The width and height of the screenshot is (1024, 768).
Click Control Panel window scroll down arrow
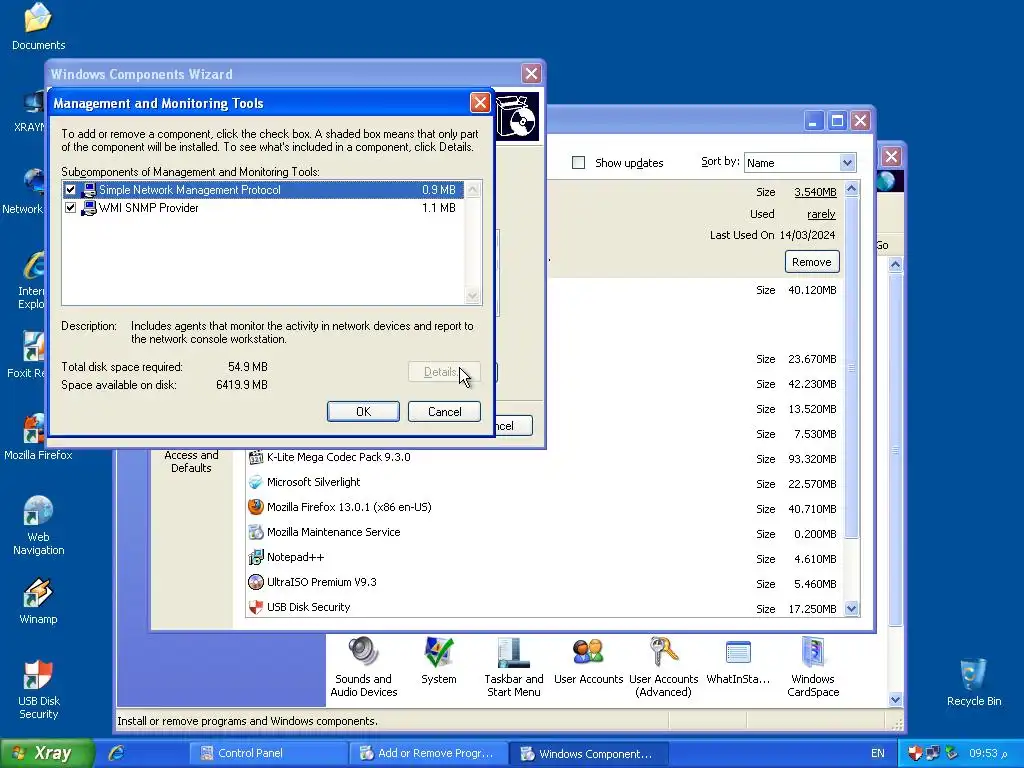click(895, 699)
